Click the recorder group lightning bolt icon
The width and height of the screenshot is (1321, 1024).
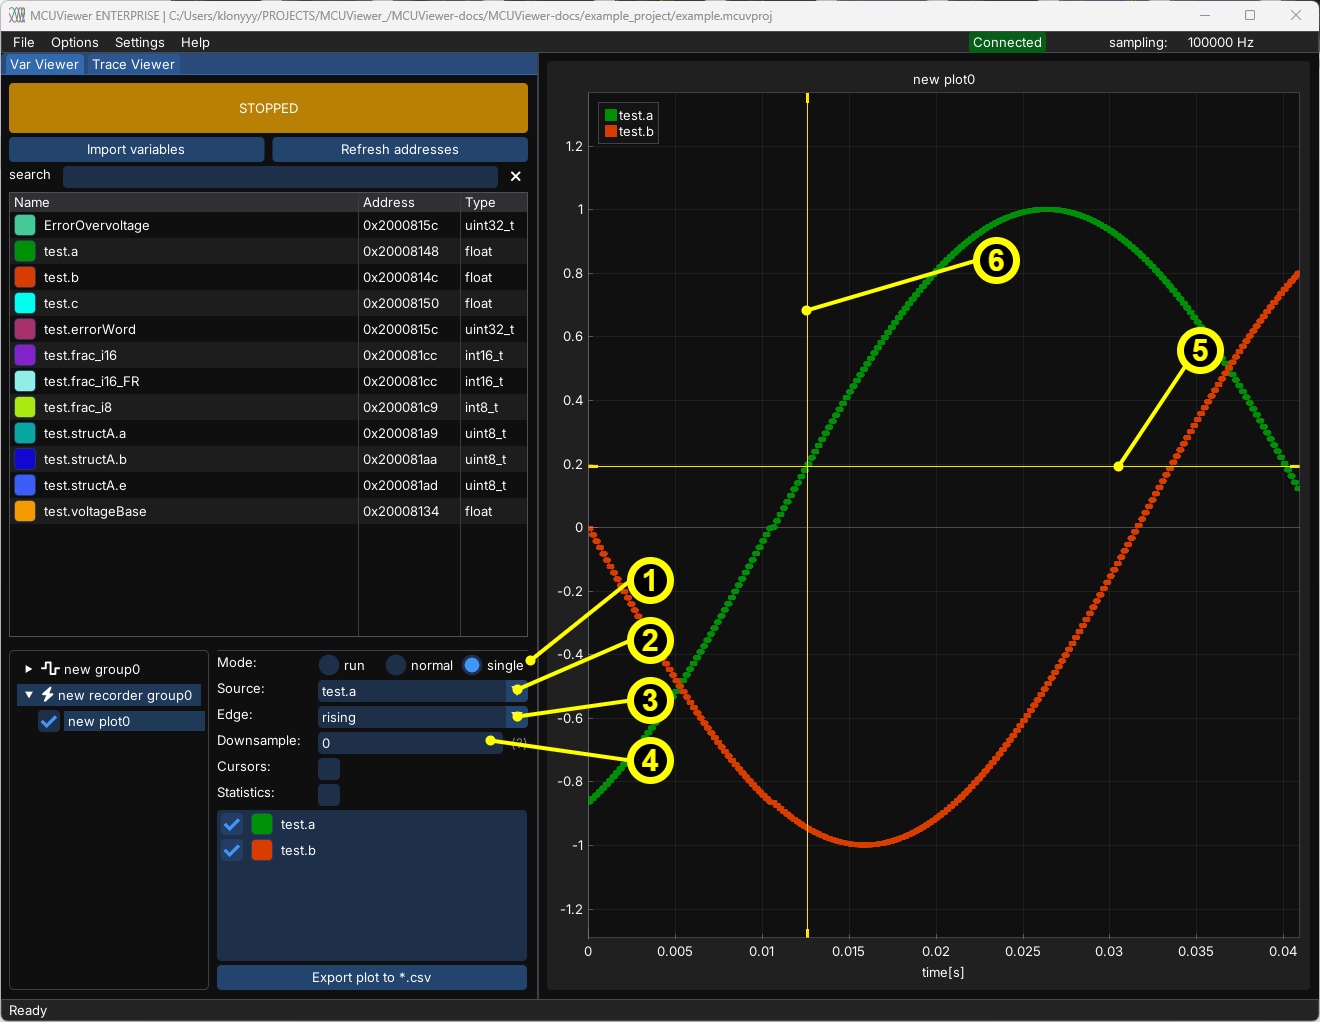tap(47, 695)
